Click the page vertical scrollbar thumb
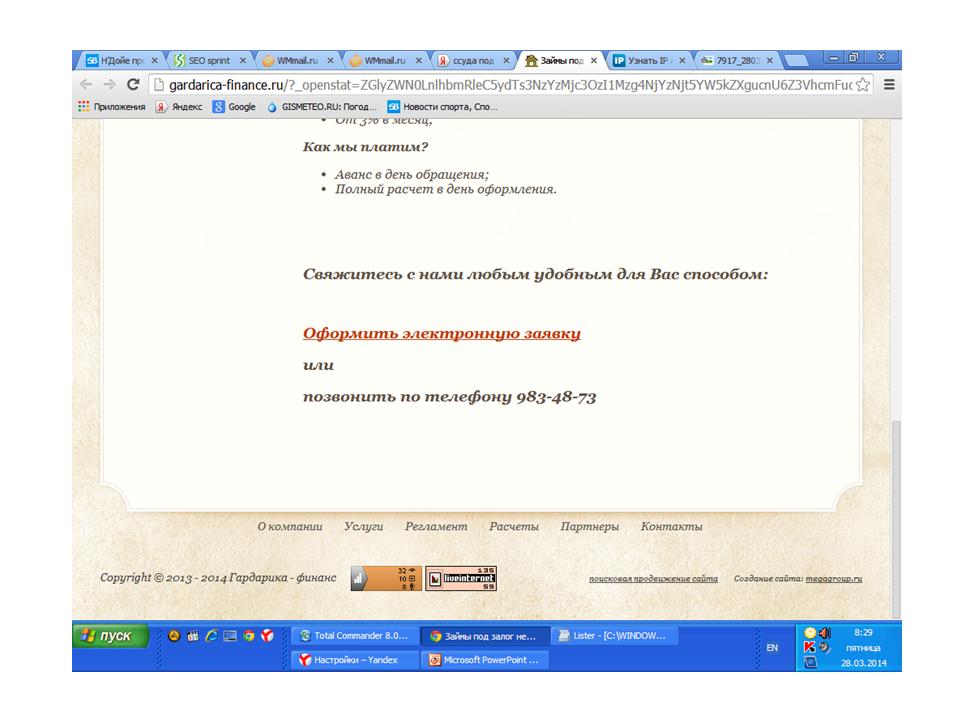Image resolution: width=960 pixels, height=720 pixels. tap(896, 519)
